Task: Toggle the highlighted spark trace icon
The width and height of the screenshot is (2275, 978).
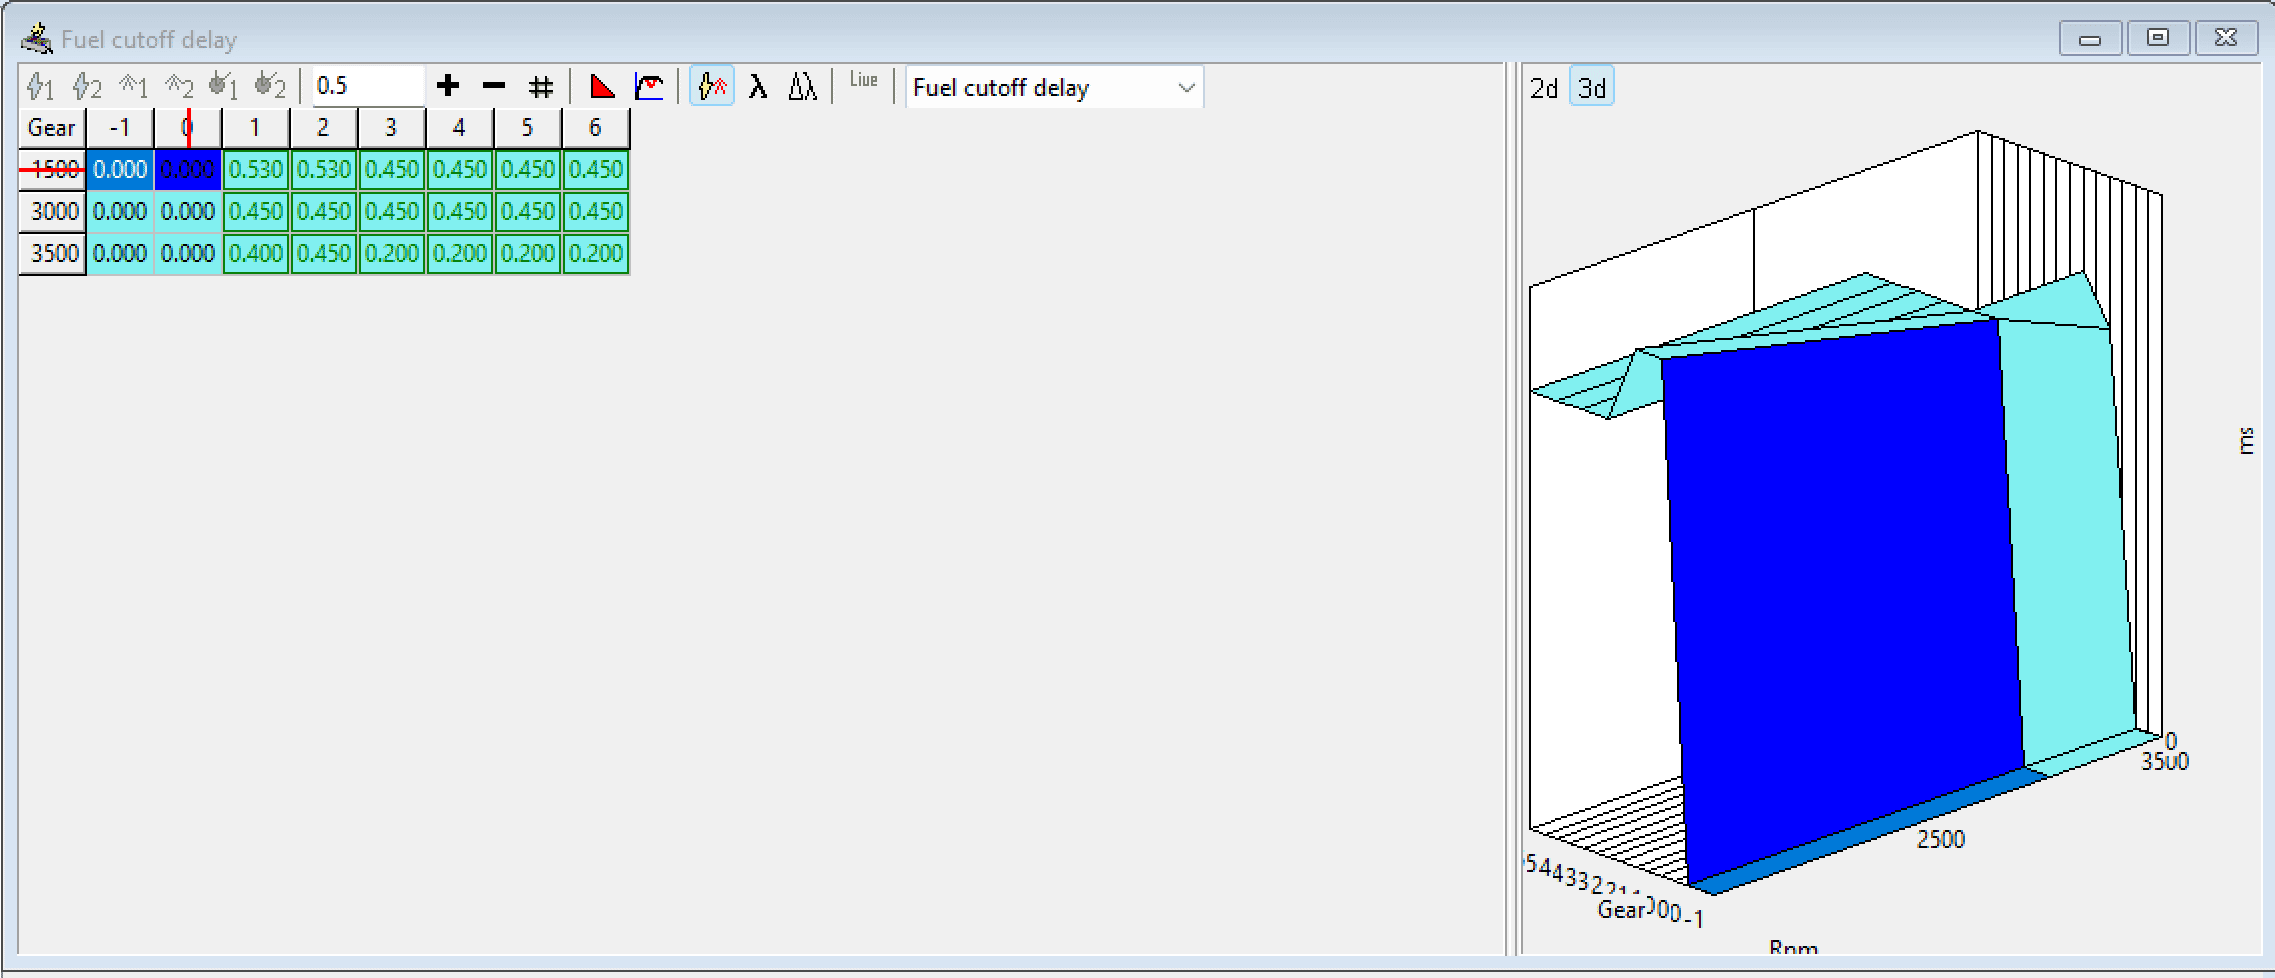Action: pos(711,86)
